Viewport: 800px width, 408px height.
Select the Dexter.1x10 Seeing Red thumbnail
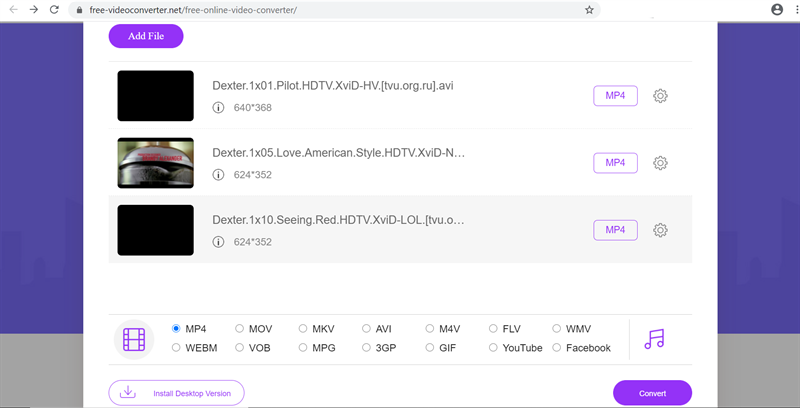click(x=156, y=230)
